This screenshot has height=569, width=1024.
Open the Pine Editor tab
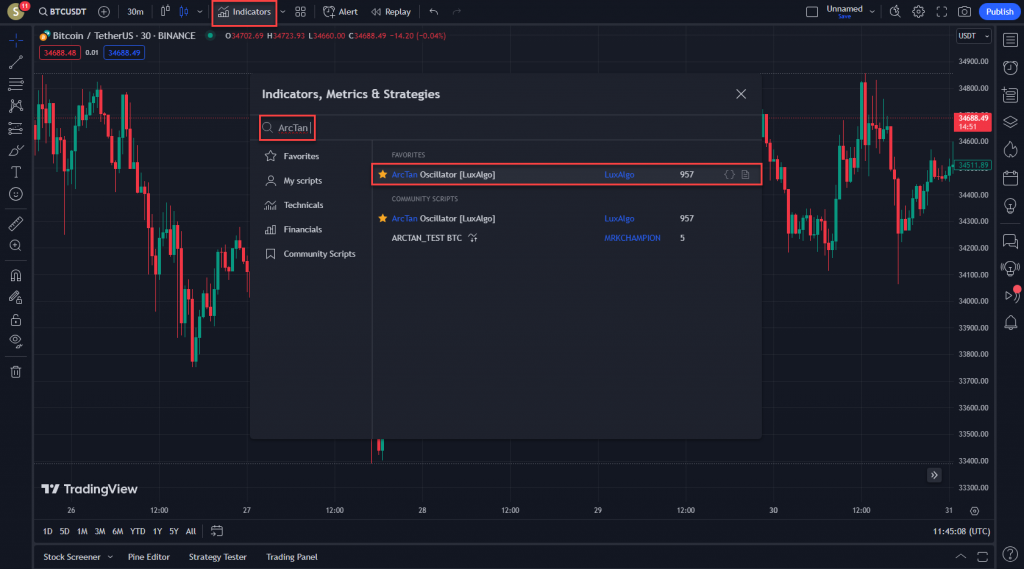148,557
